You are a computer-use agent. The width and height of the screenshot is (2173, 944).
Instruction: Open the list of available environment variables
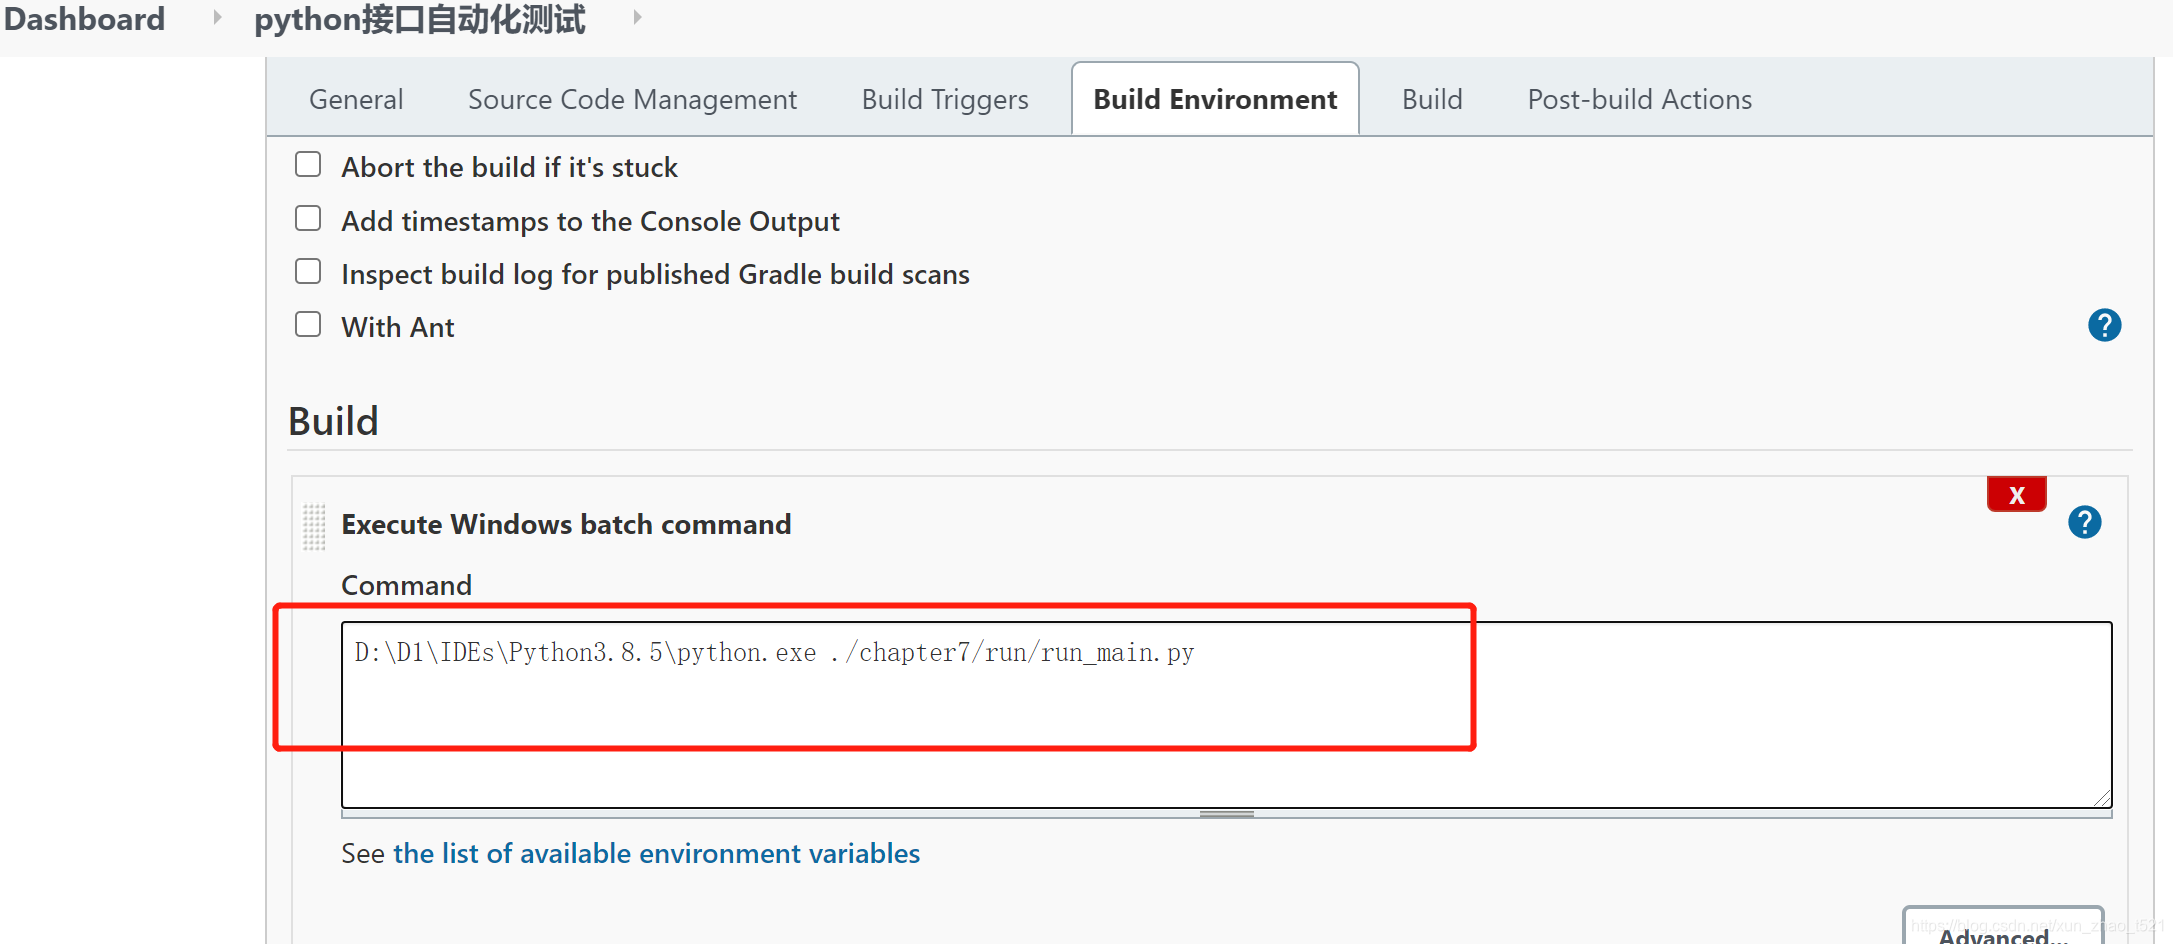(x=656, y=853)
